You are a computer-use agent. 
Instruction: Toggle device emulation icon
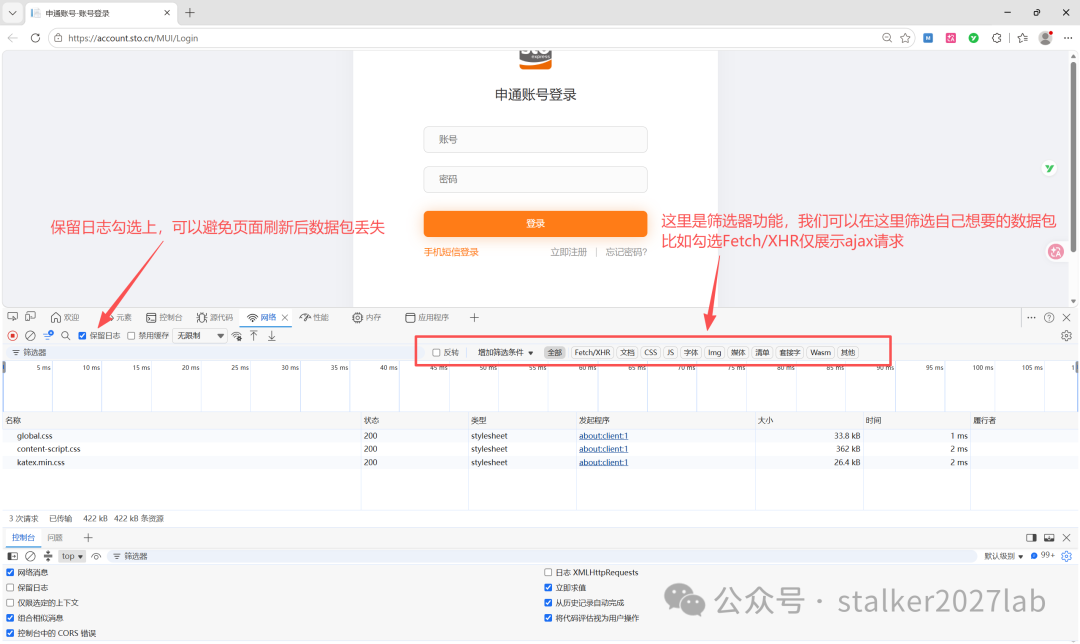tap(30, 317)
